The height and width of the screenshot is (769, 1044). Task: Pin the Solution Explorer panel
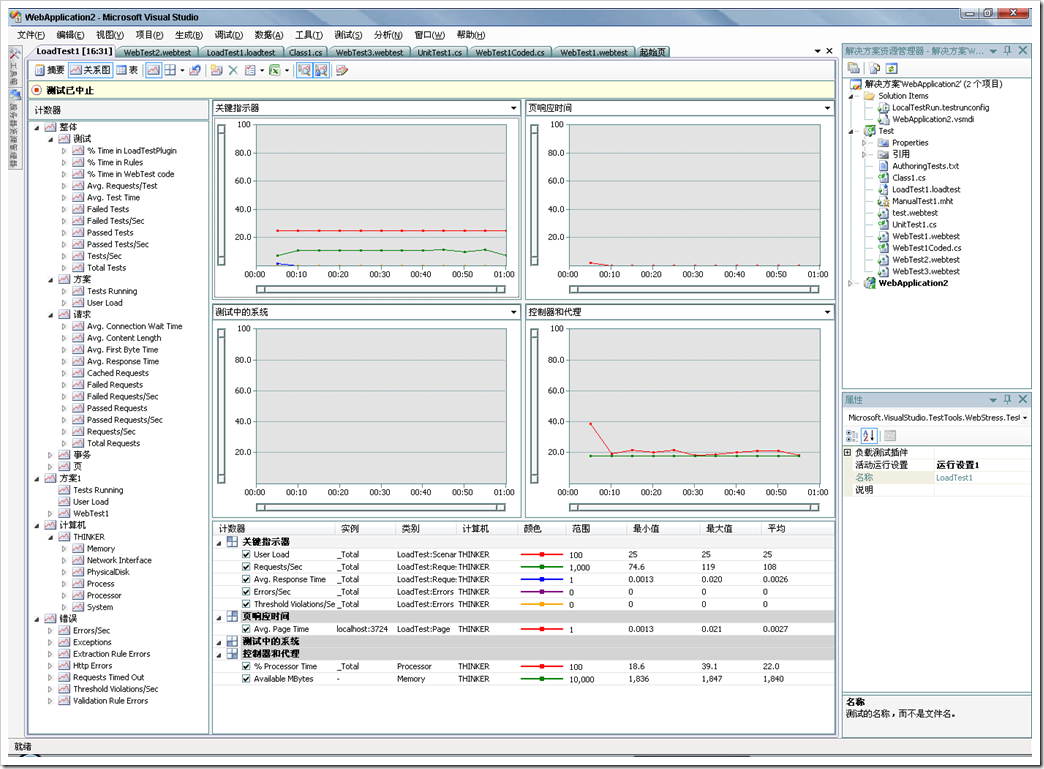pyautogui.click(x=1007, y=51)
